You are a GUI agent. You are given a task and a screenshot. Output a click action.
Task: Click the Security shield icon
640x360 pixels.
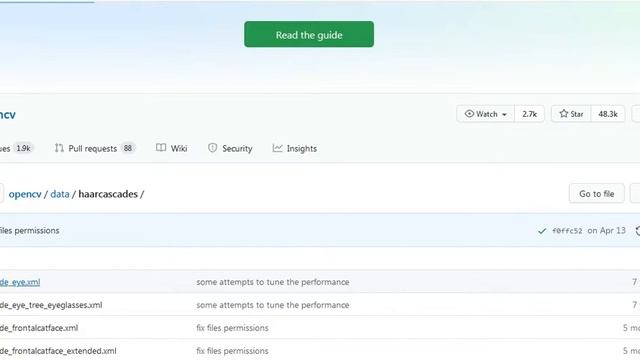click(212, 148)
